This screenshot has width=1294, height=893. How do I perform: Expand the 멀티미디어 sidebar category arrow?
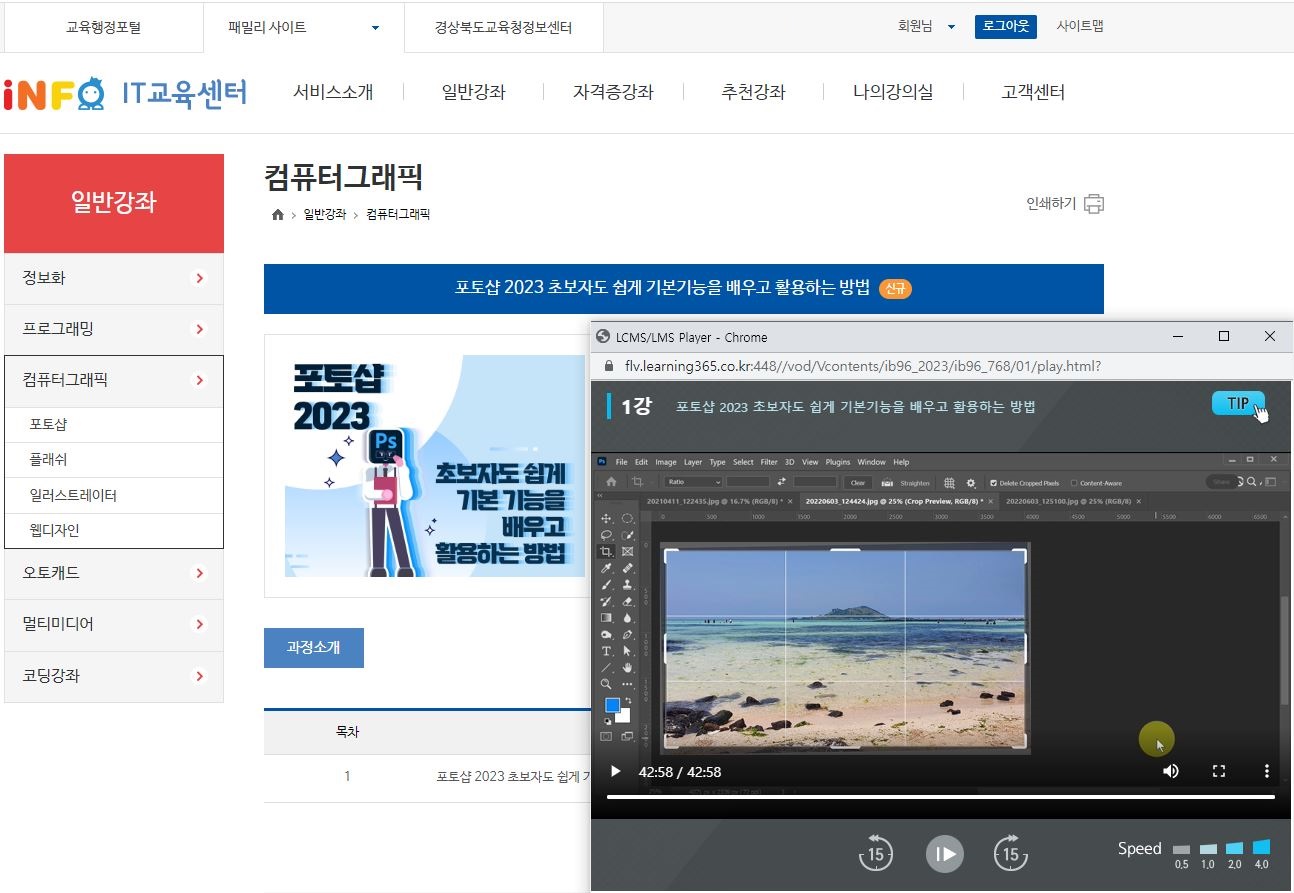coord(200,625)
